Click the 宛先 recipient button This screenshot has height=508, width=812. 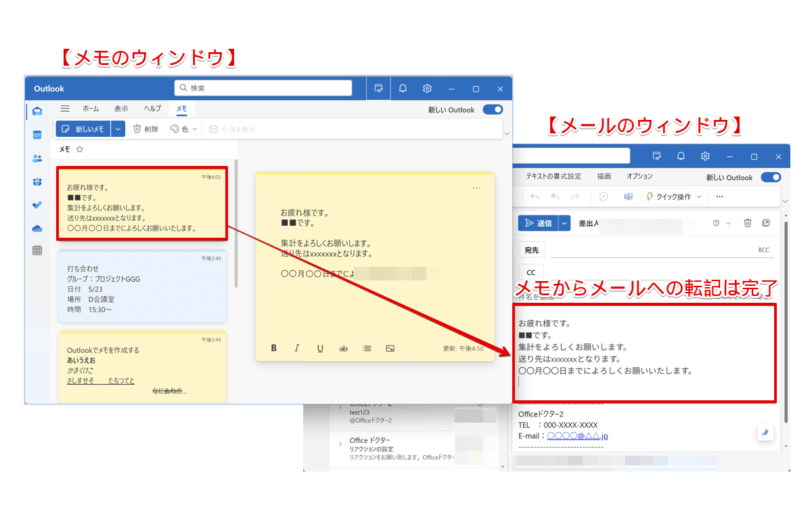(532, 250)
